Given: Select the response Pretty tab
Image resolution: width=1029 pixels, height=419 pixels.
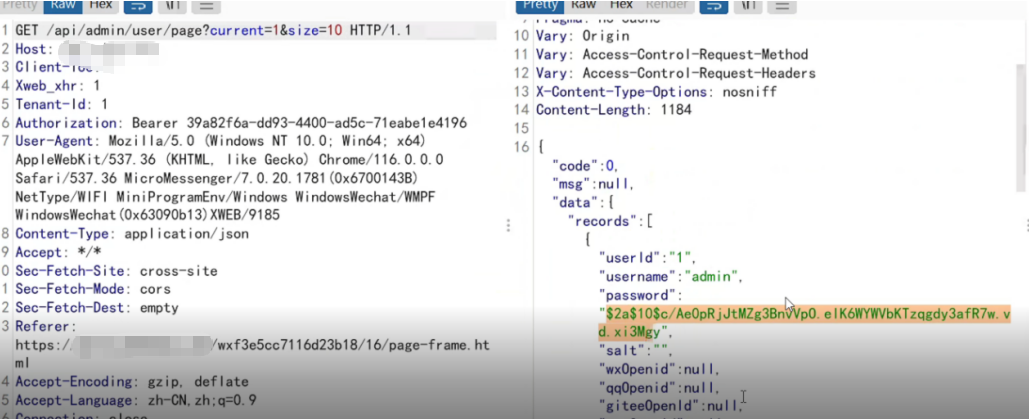Looking at the screenshot, I should coord(541,6).
